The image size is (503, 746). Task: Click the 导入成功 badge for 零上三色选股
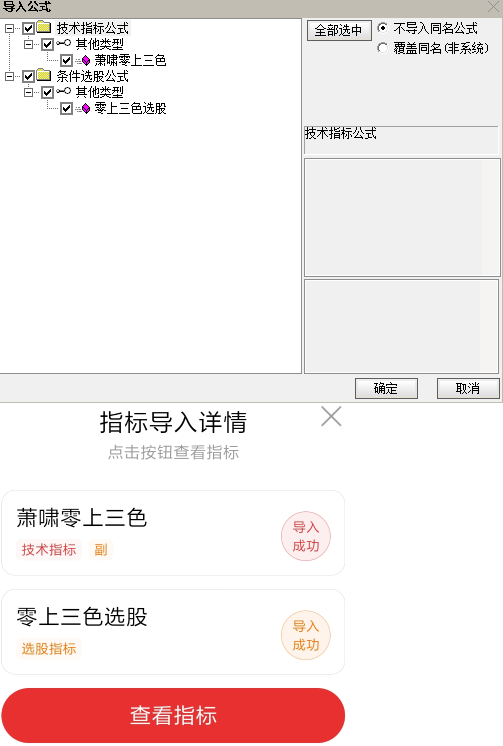click(306, 636)
